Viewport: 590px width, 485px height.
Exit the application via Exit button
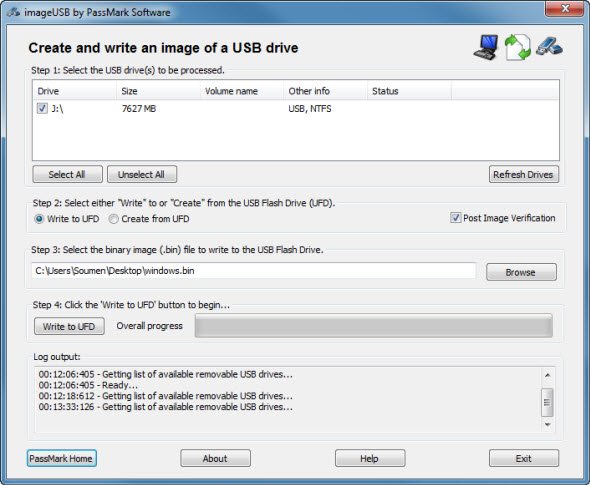click(x=524, y=458)
